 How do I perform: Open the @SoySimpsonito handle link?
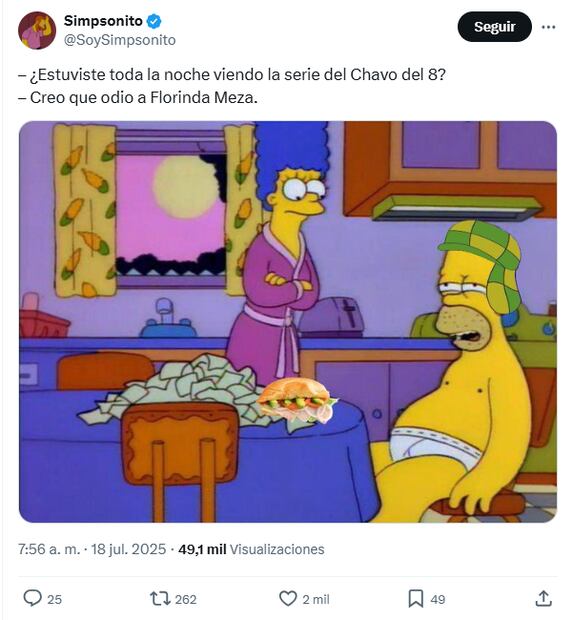pos(120,40)
